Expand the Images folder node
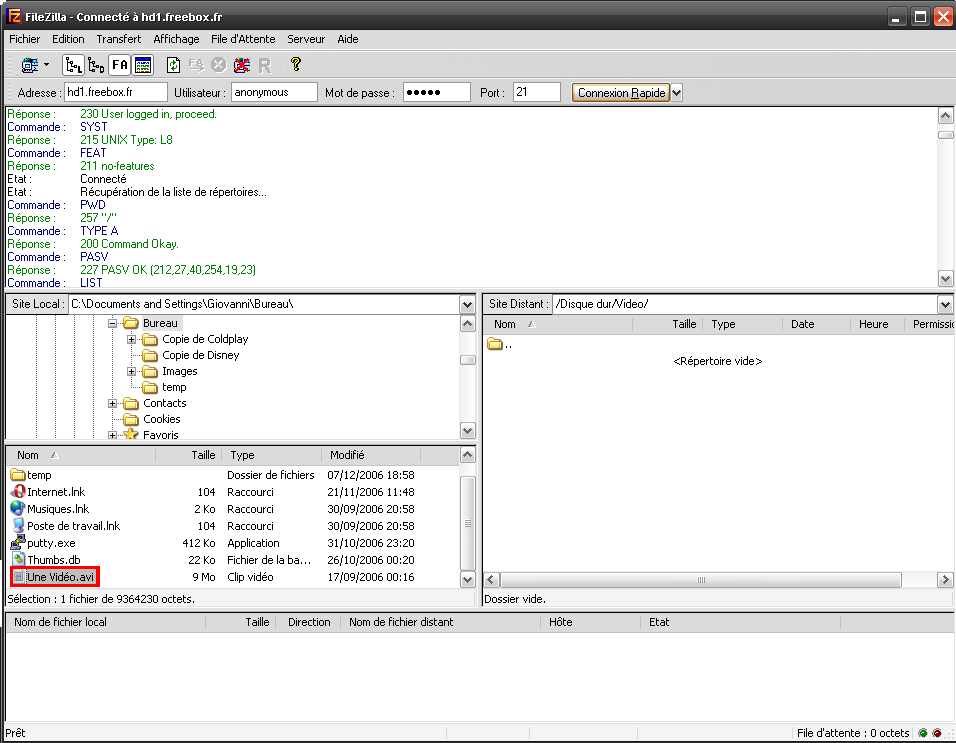This screenshot has height=743, width=956. (131, 372)
